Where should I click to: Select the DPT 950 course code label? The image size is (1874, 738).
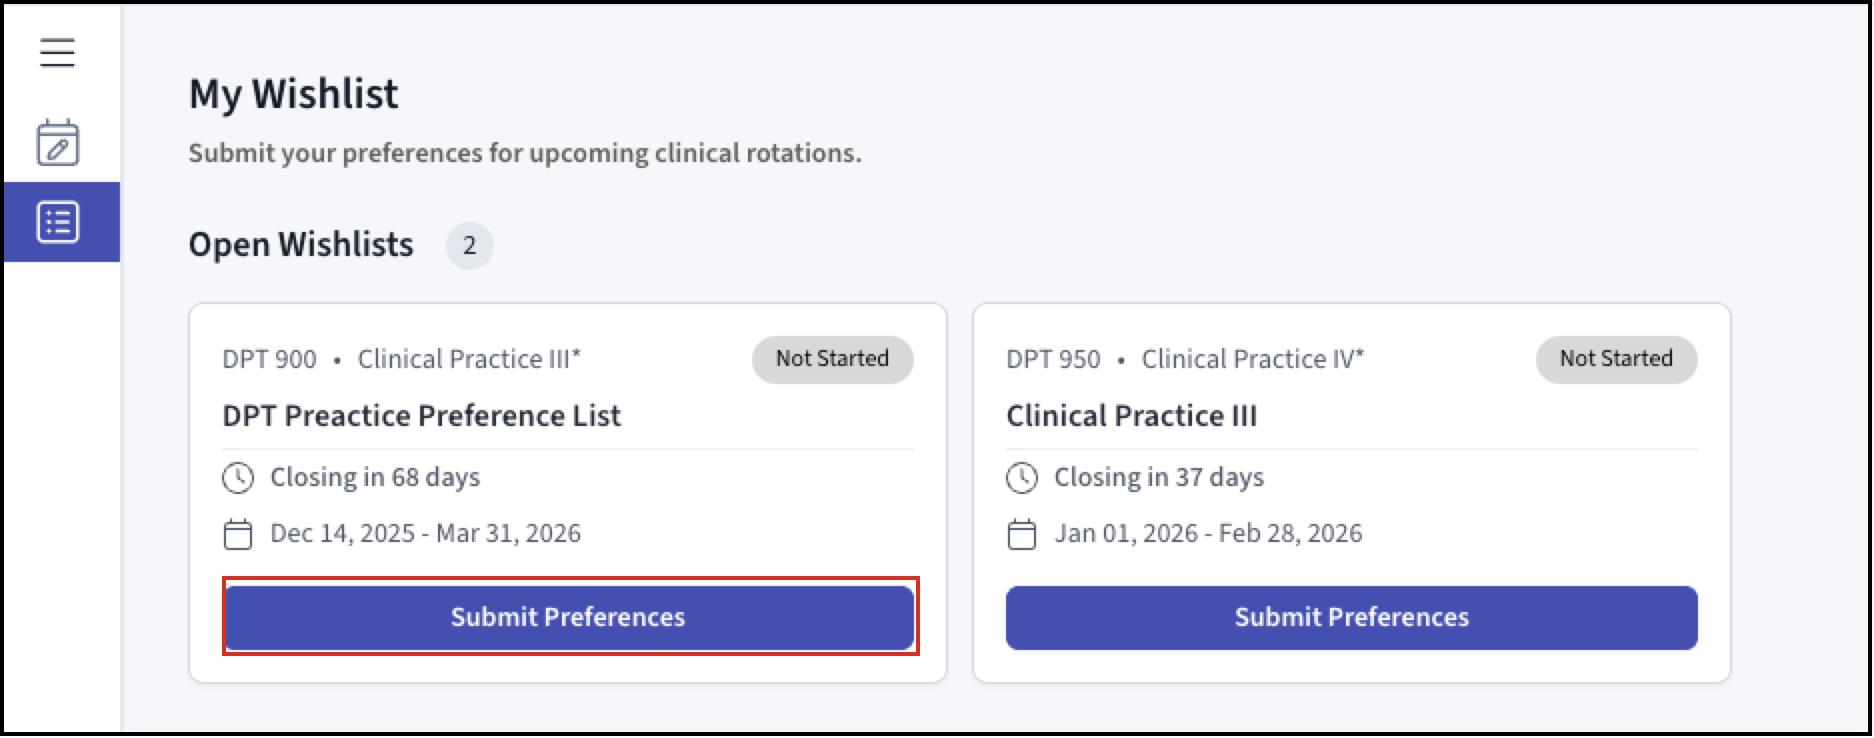pos(1053,359)
